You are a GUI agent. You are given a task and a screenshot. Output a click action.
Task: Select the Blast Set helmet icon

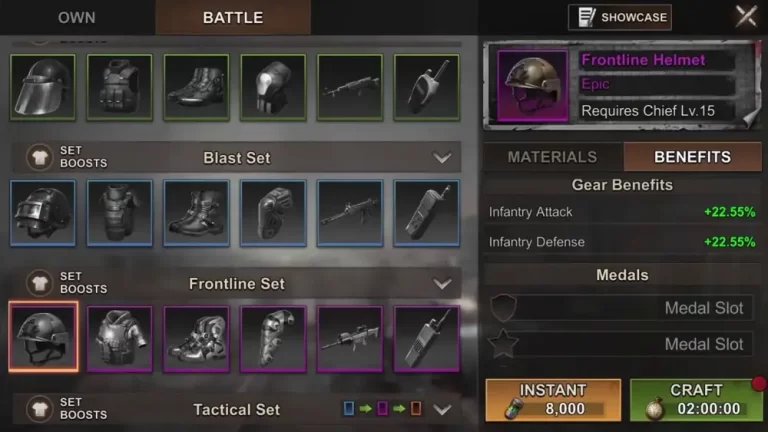click(x=43, y=213)
